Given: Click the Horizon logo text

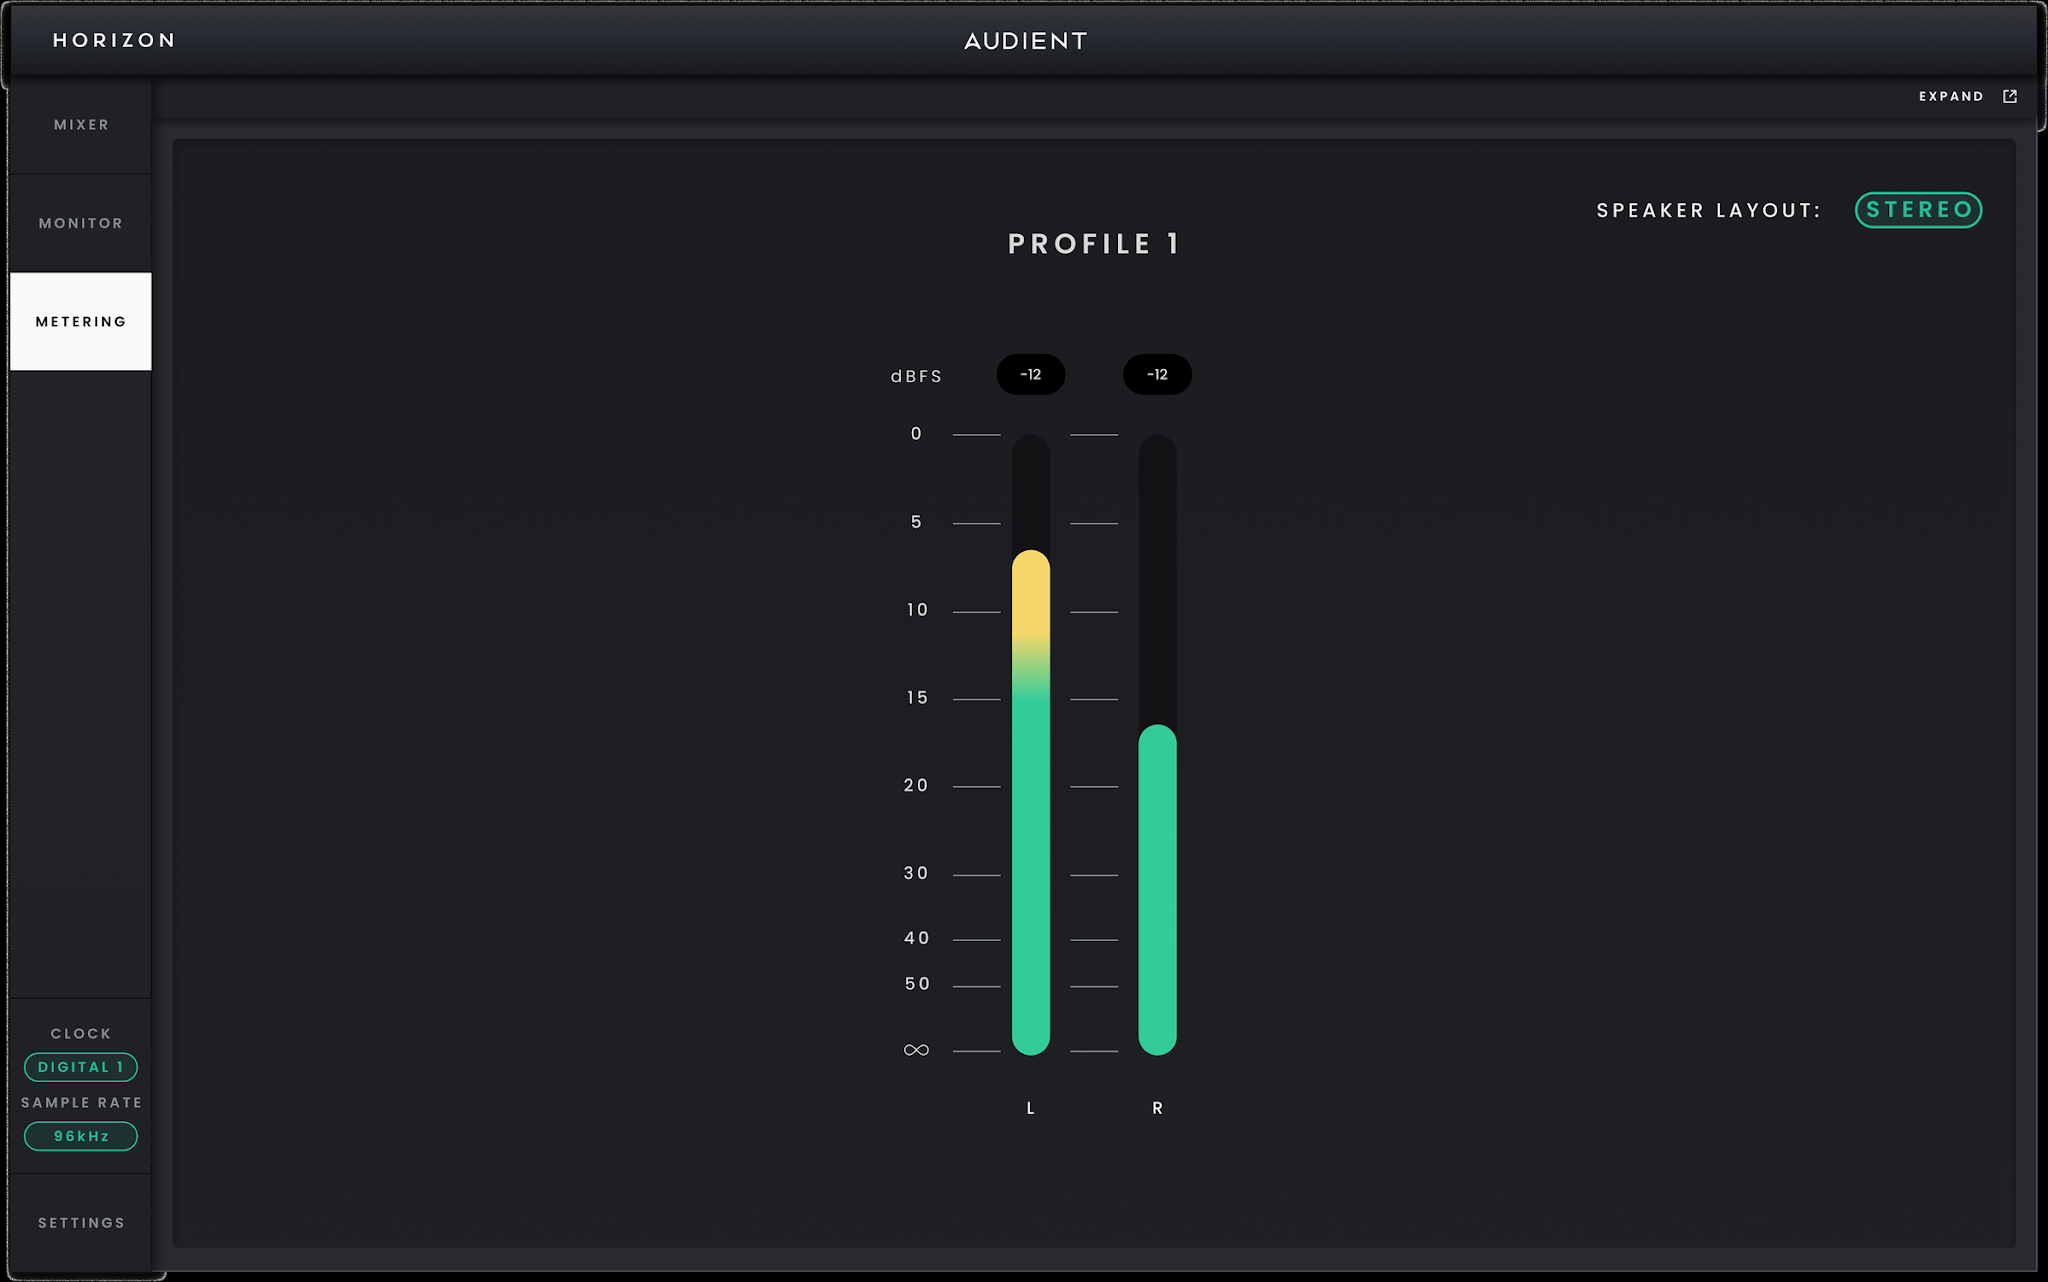Looking at the screenshot, I should (x=114, y=40).
